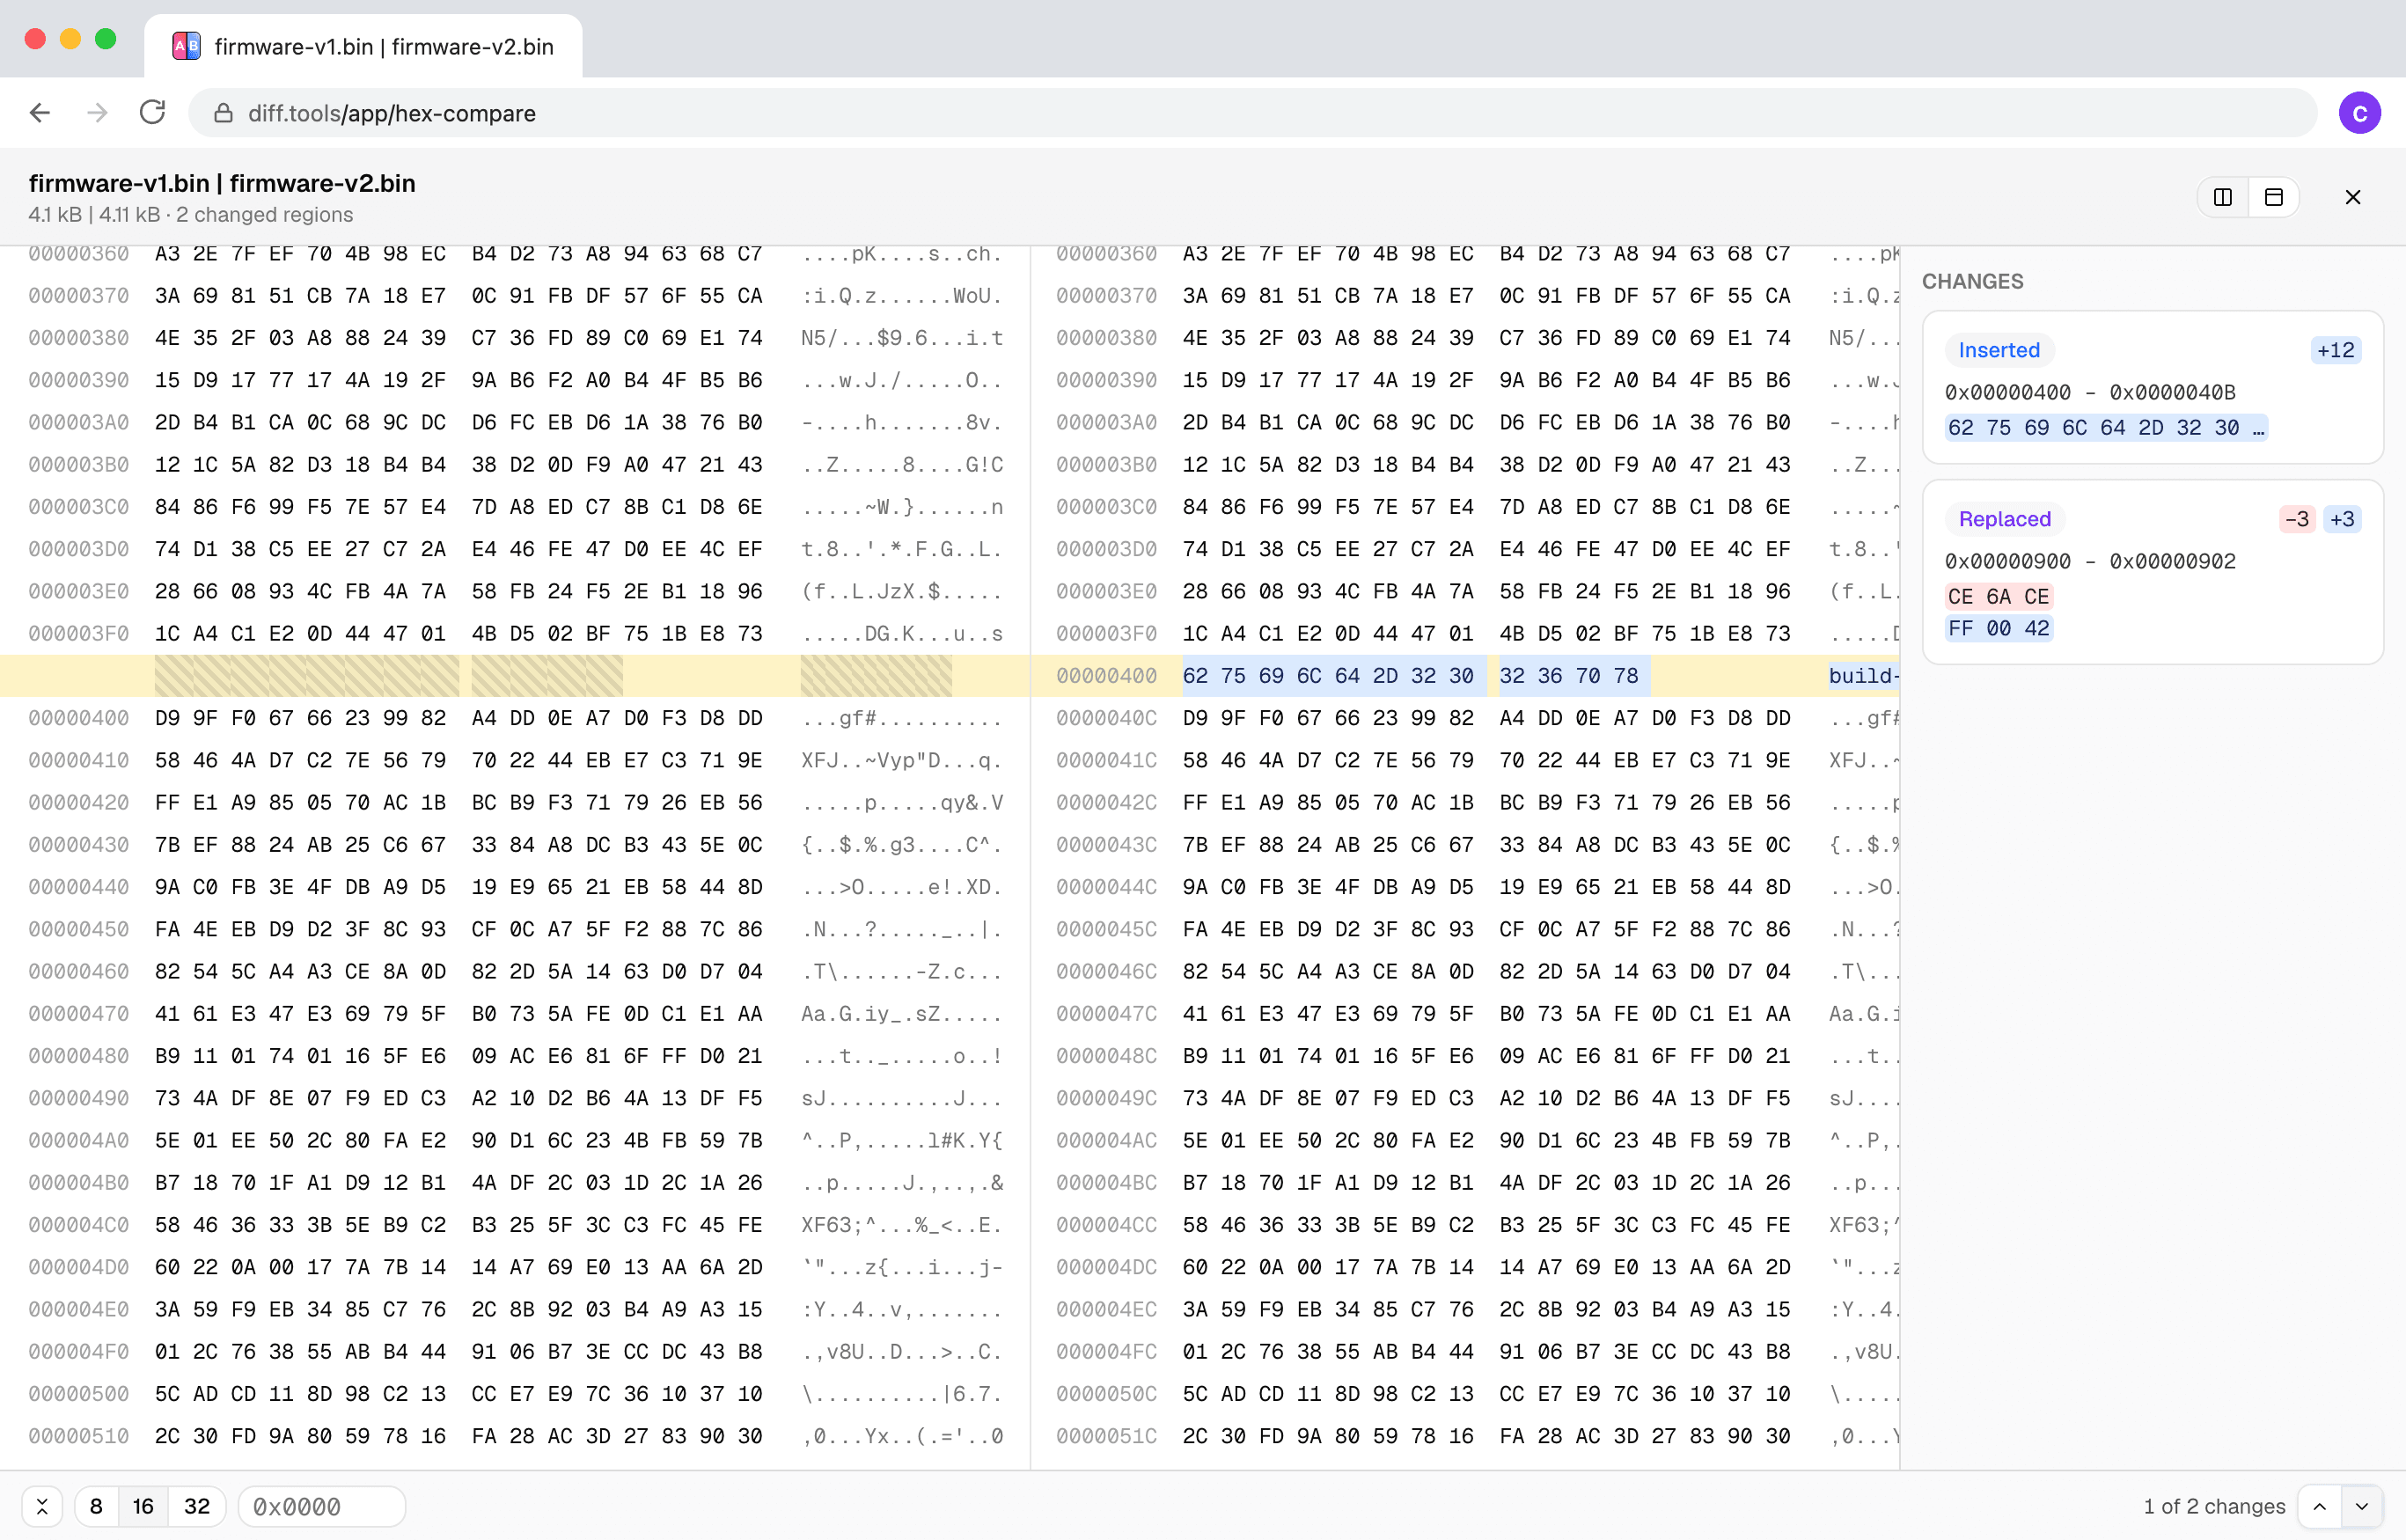
Task: Focus the 0x0000 offset input field
Action: pos(321,1506)
